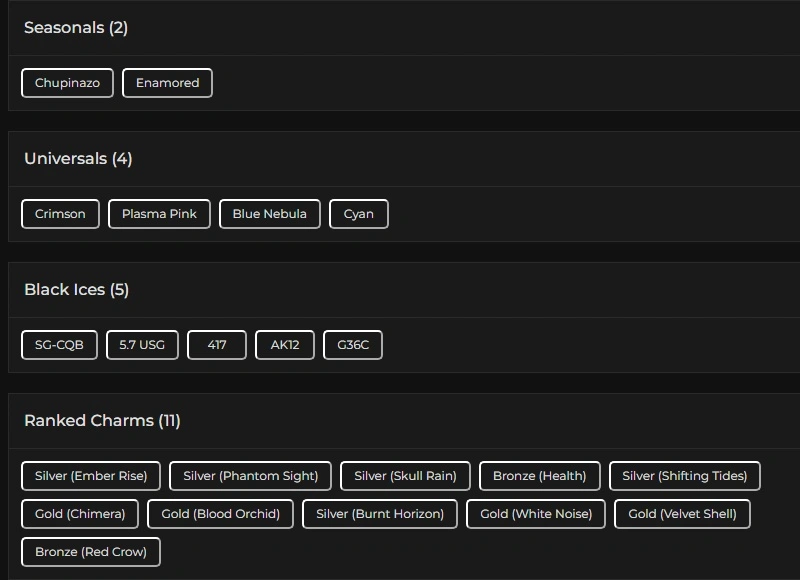Select the Bronze (Health) charm
The height and width of the screenshot is (580, 800).
pyautogui.click(x=539, y=476)
